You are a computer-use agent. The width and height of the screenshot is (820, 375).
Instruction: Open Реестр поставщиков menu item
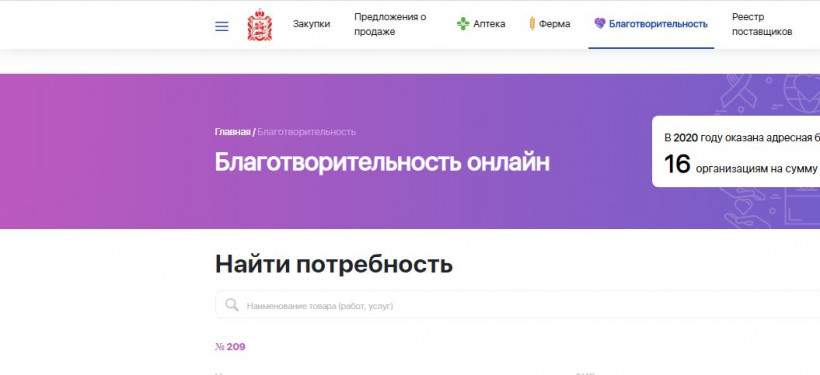click(x=762, y=24)
